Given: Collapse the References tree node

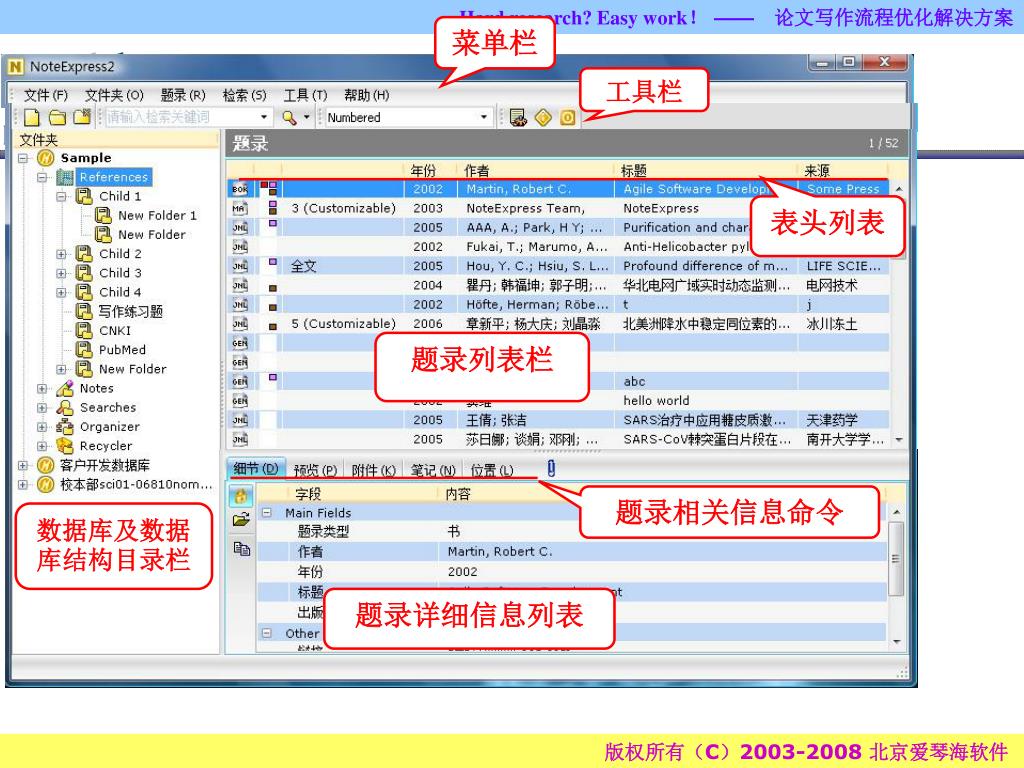Looking at the screenshot, I should tap(42, 177).
